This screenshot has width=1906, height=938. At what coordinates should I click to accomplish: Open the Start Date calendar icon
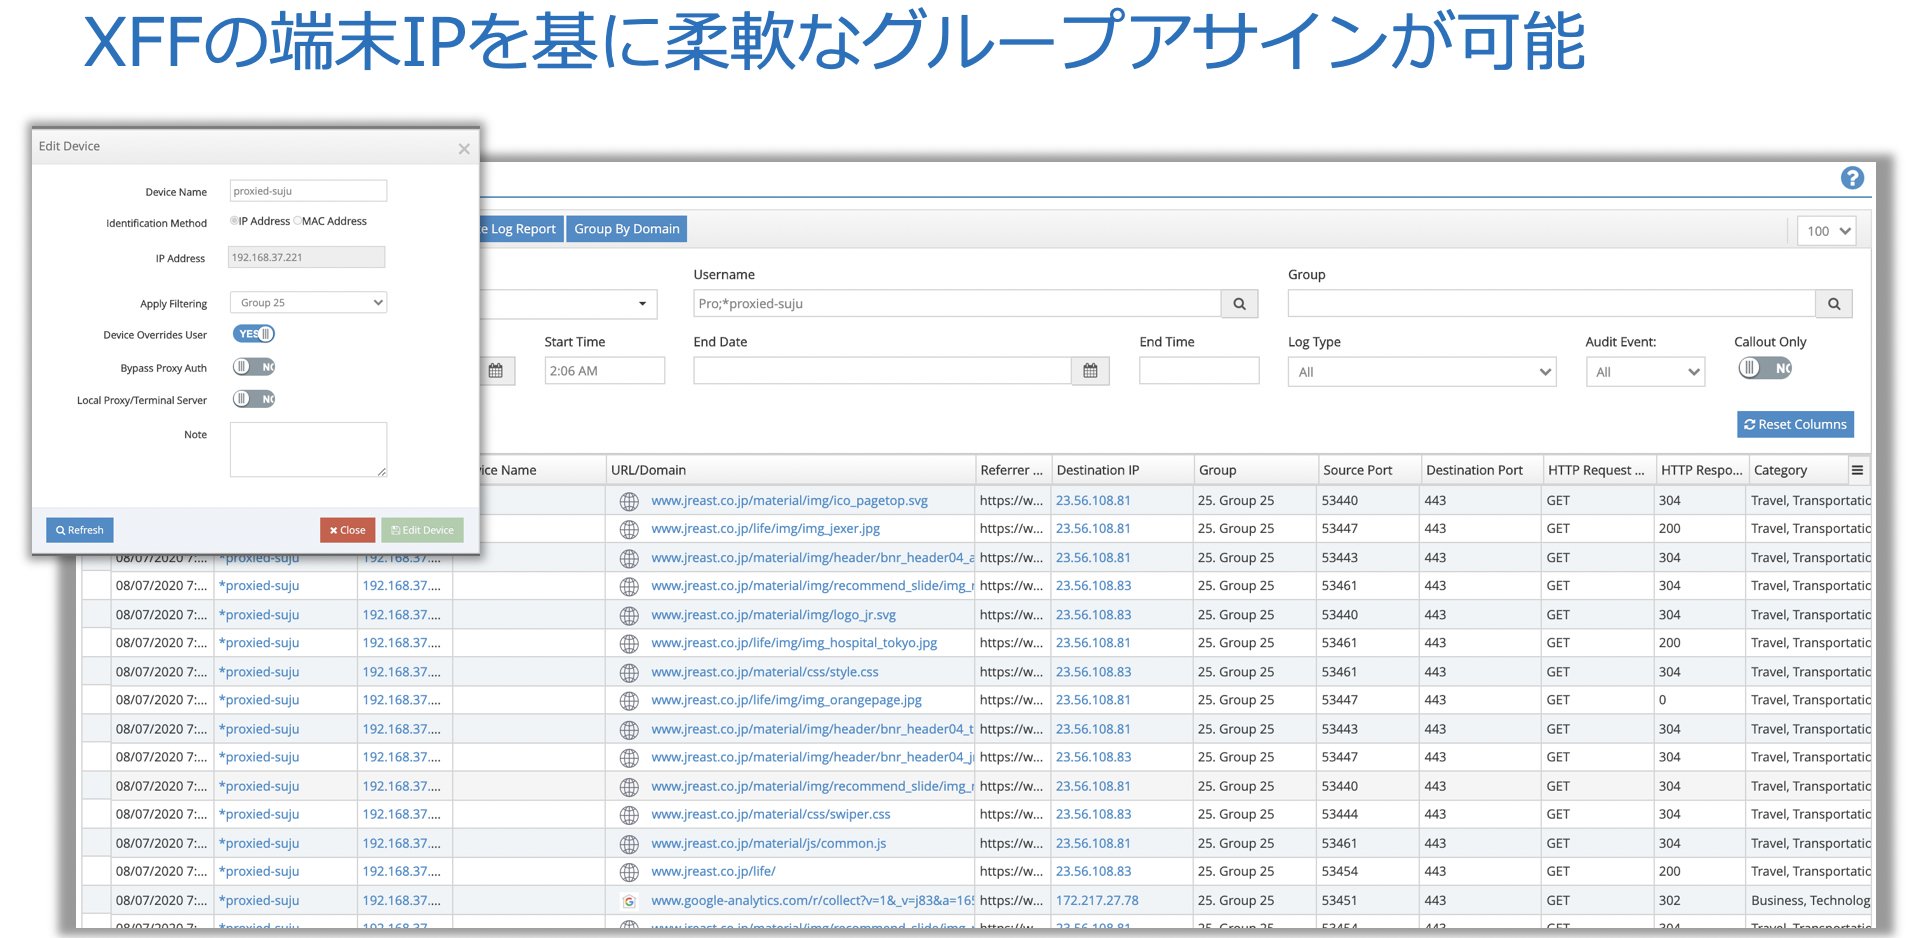tap(496, 371)
